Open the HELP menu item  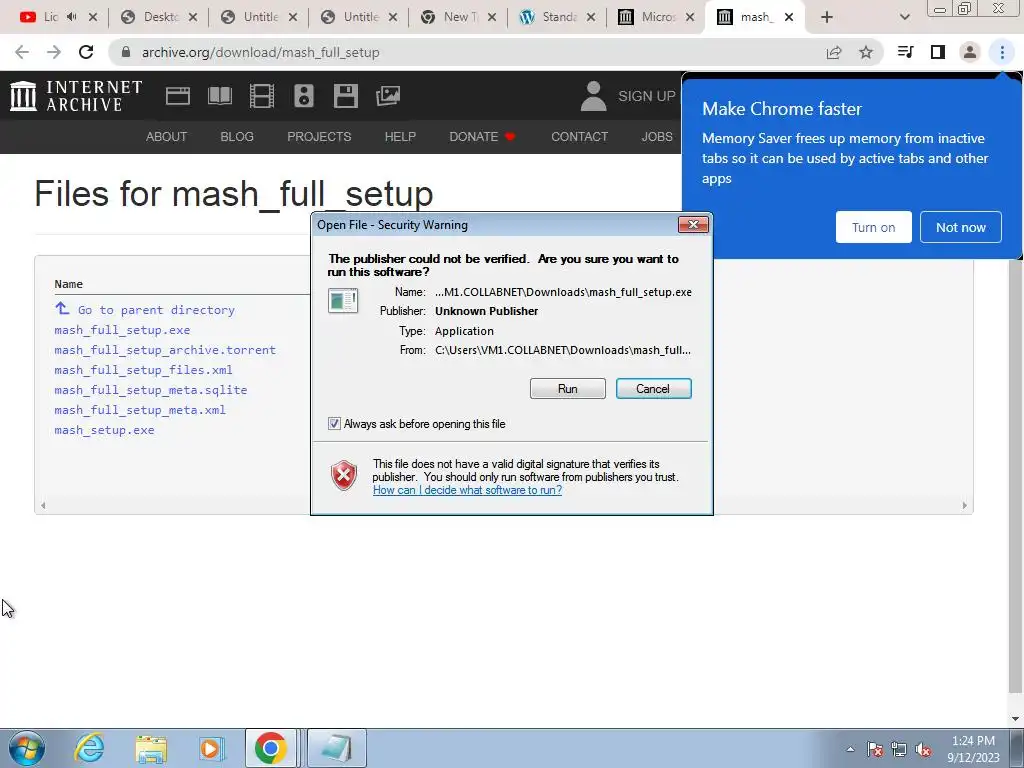[x=400, y=136]
